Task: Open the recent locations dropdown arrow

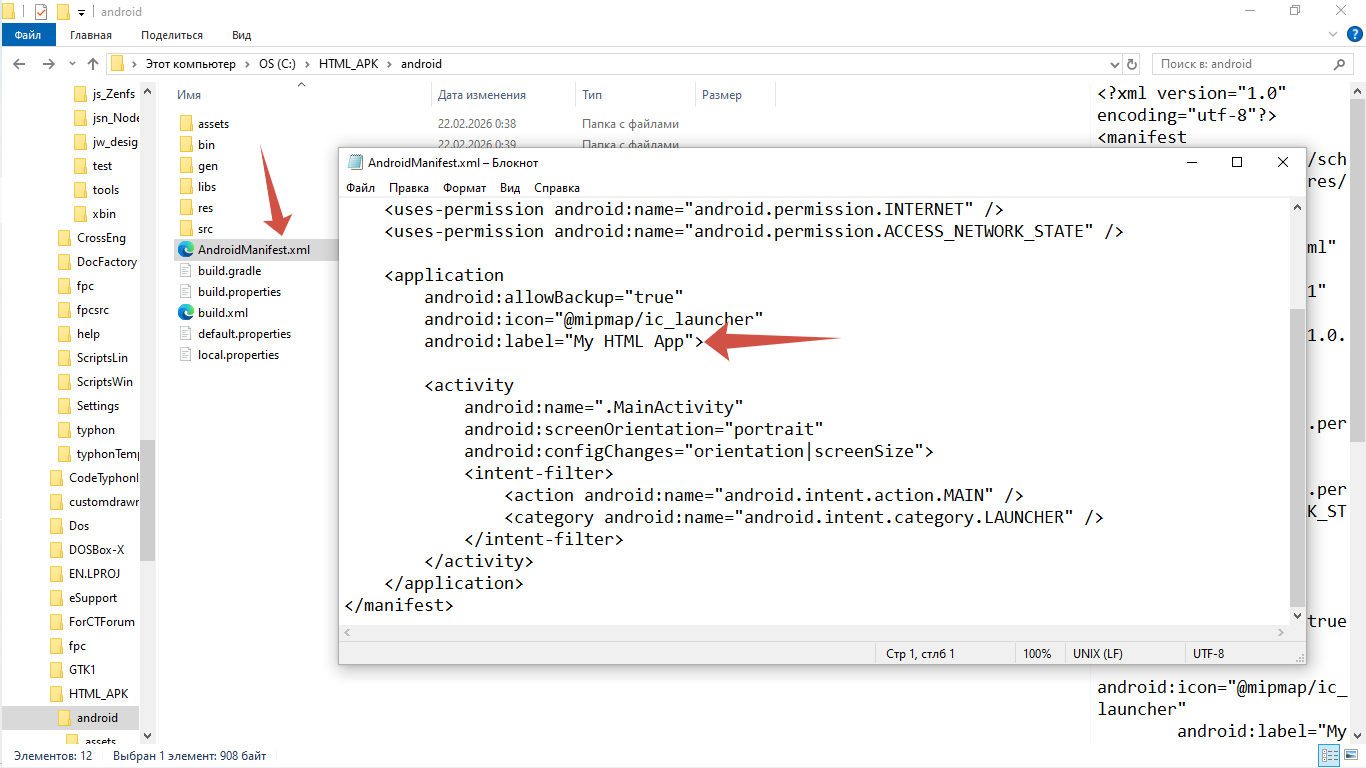Action: click(71, 64)
